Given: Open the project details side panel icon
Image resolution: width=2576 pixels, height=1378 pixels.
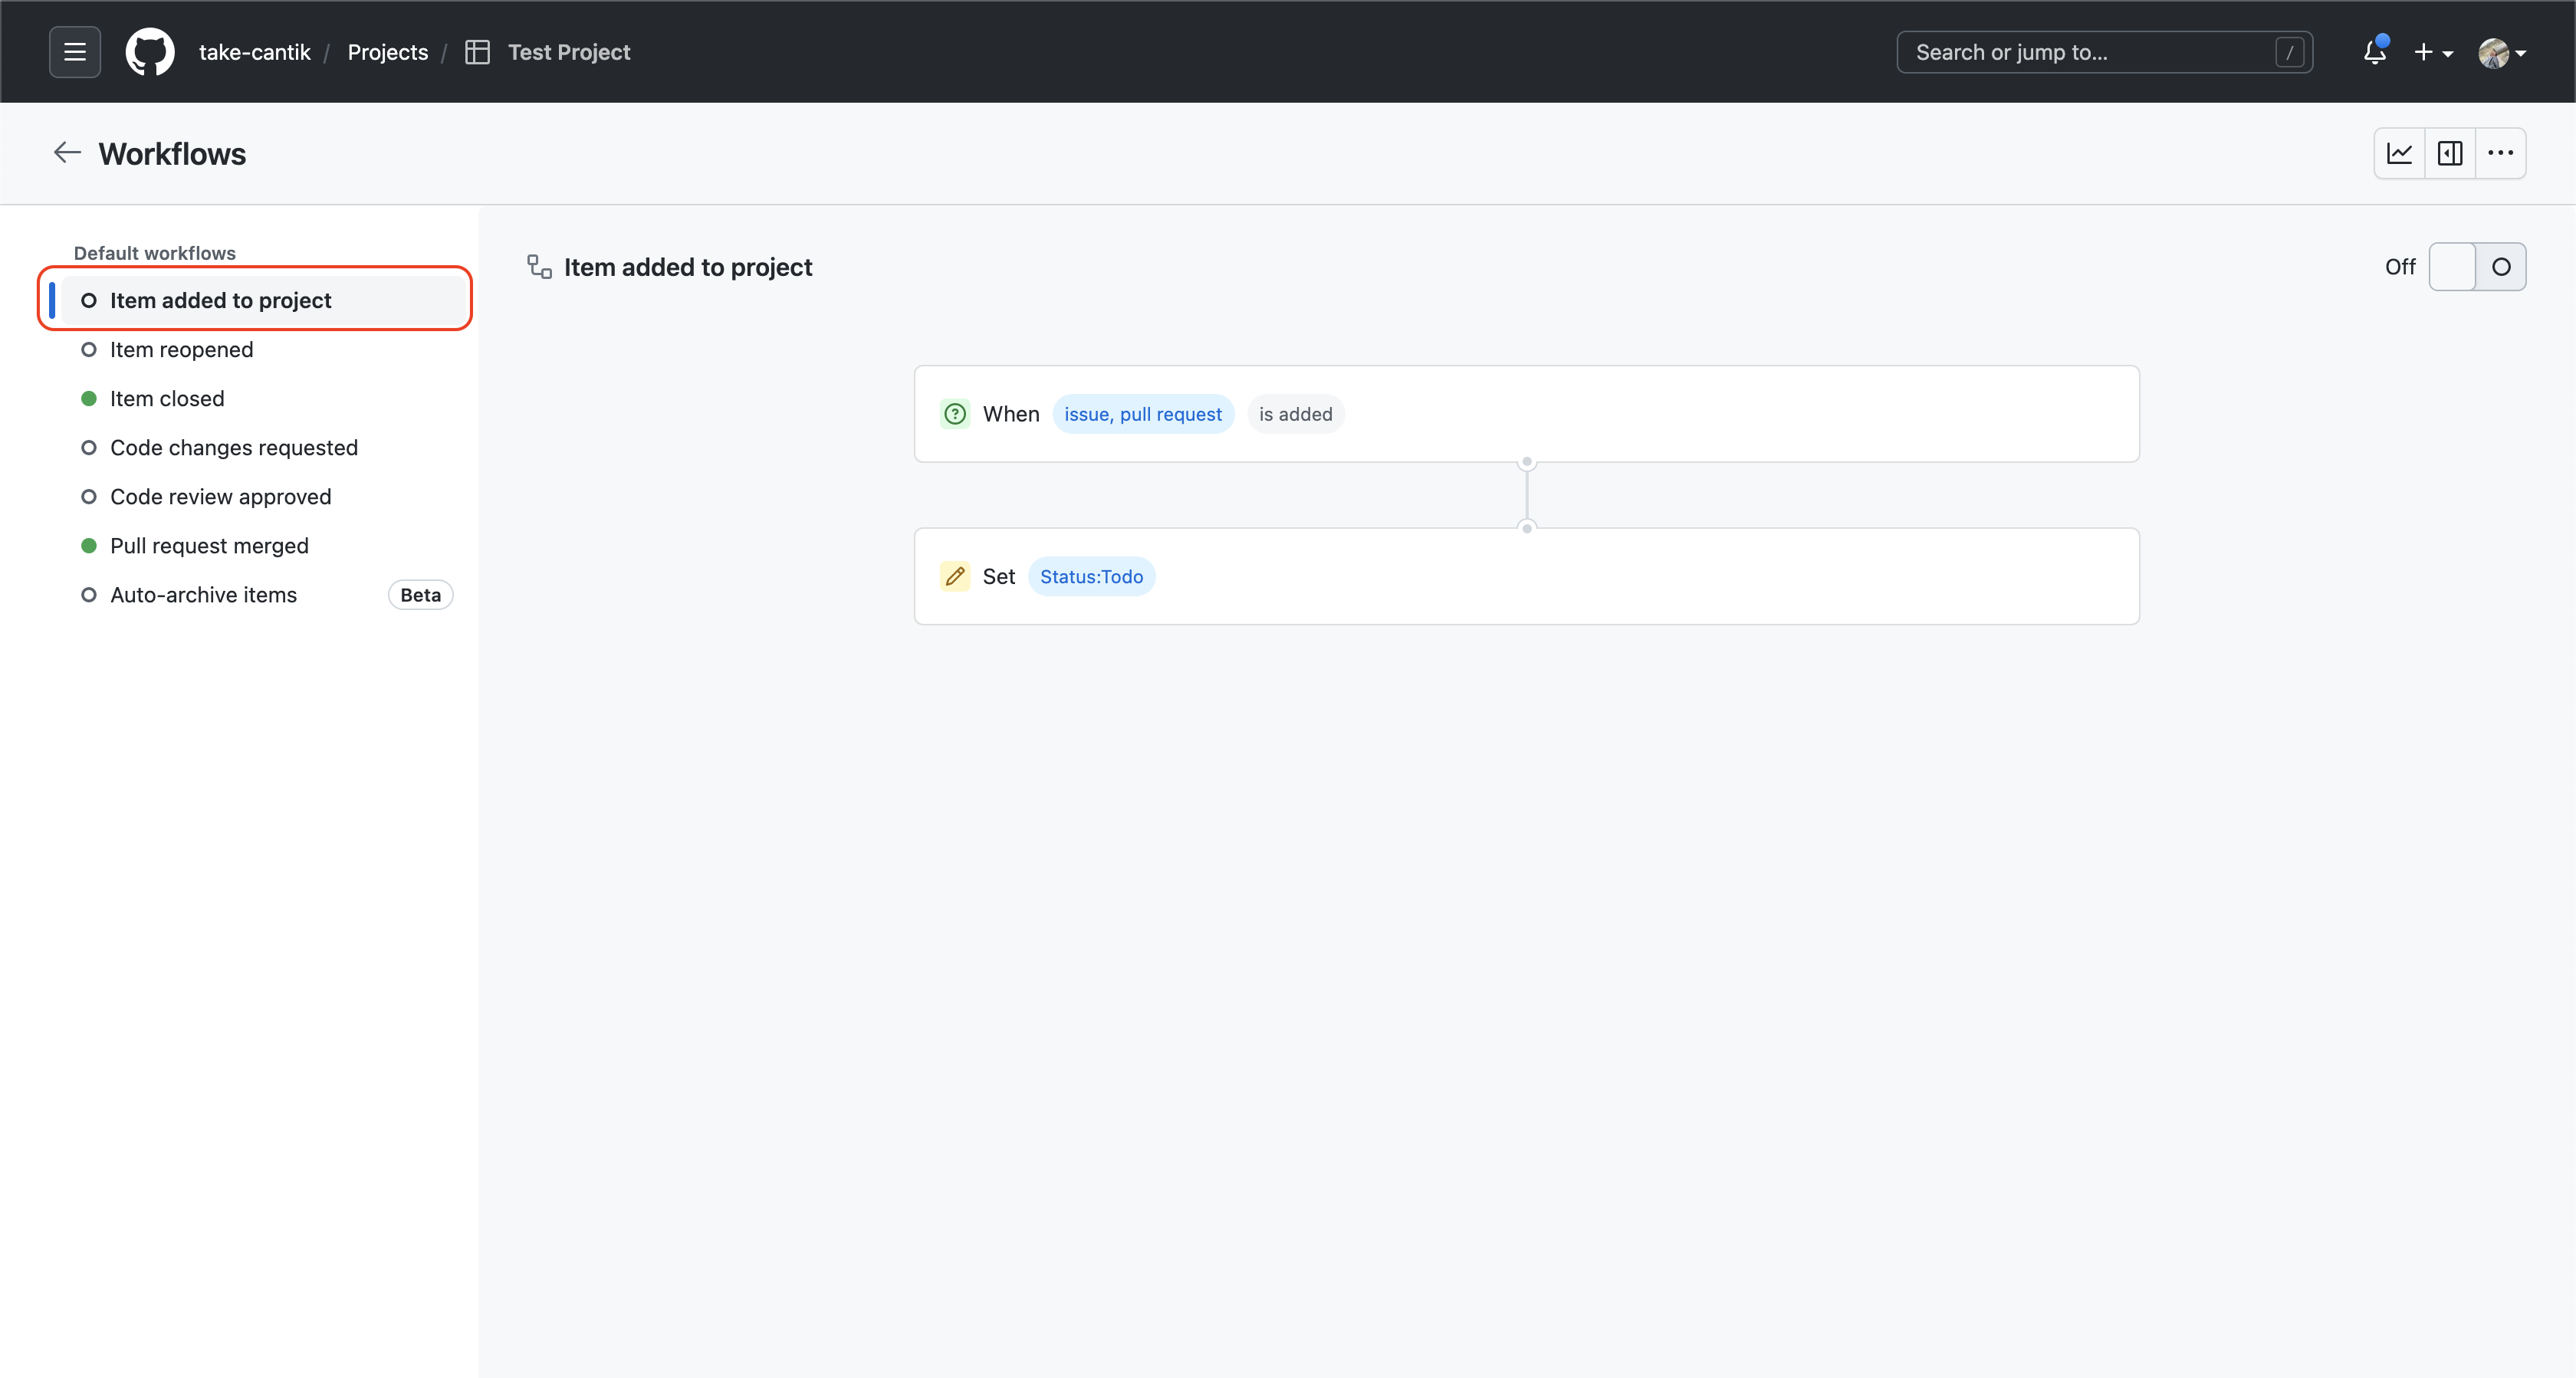Looking at the screenshot, I should pos(2450,153).
